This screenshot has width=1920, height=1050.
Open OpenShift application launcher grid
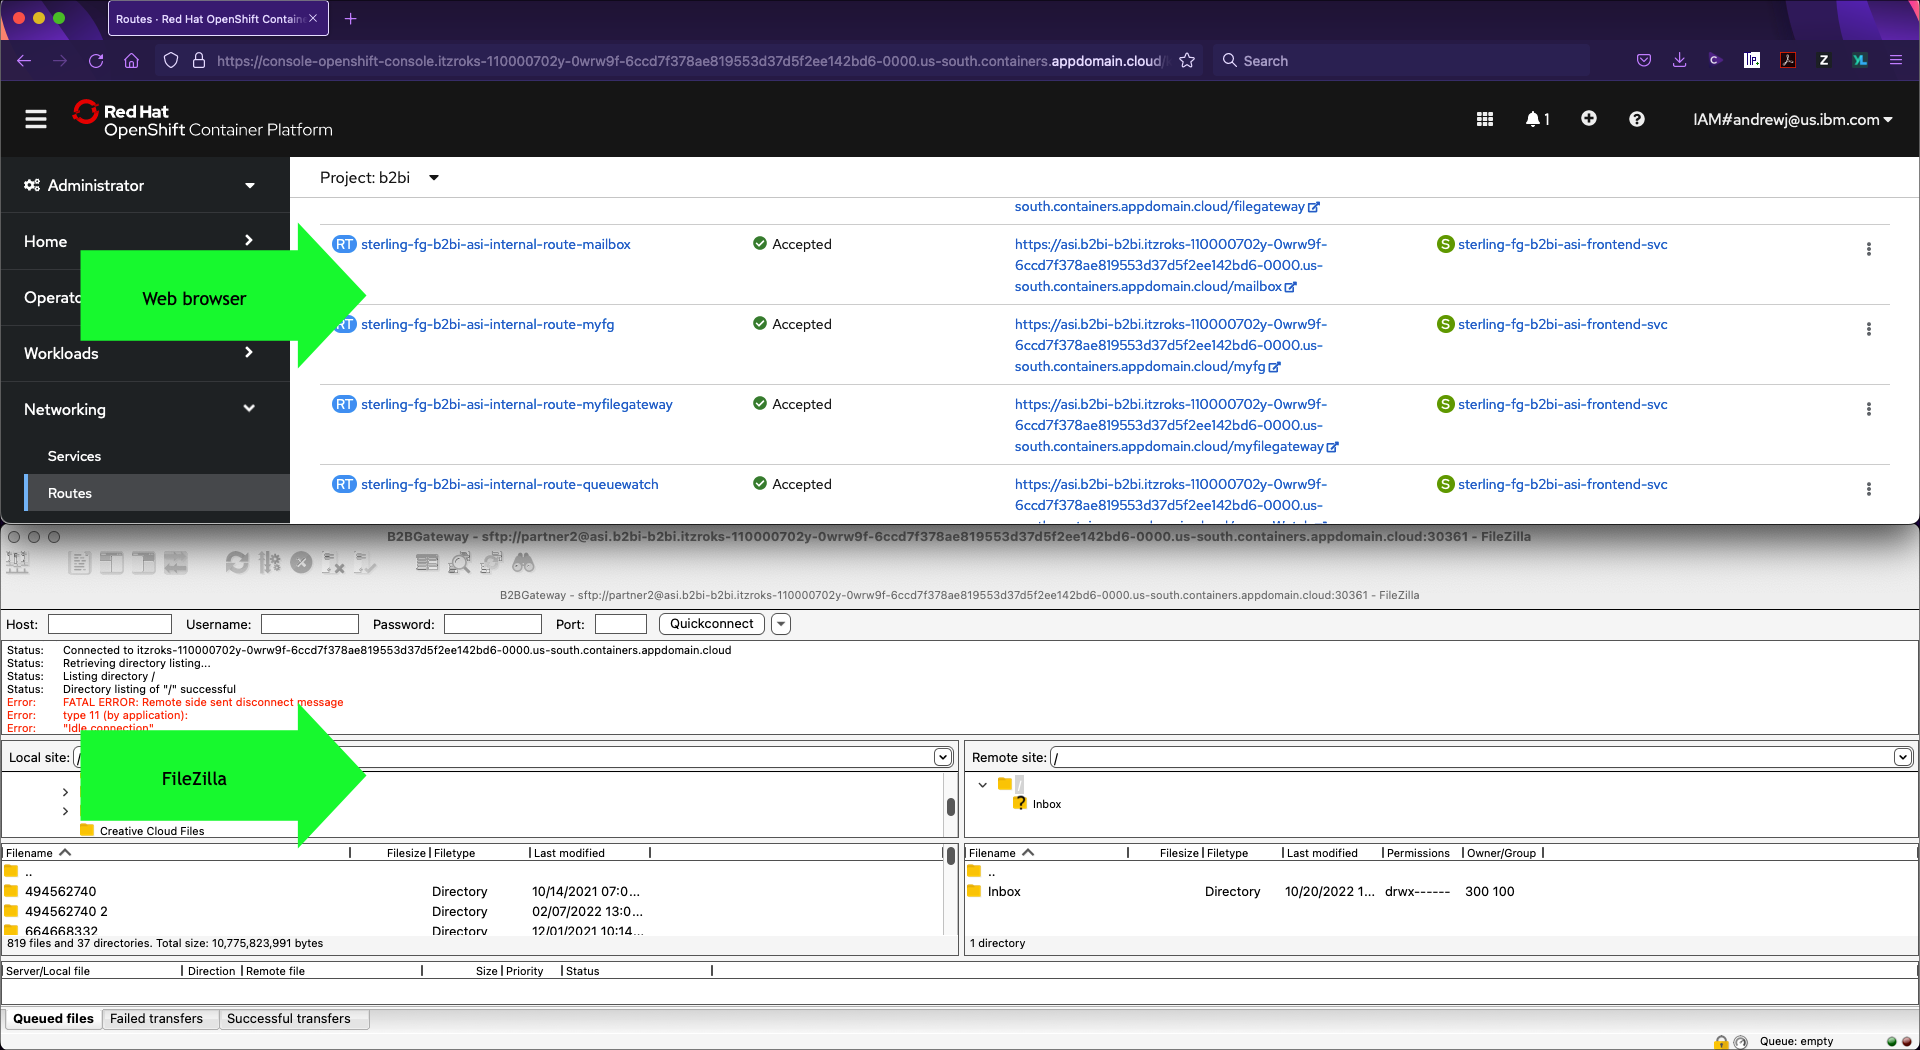point(1485,119)
